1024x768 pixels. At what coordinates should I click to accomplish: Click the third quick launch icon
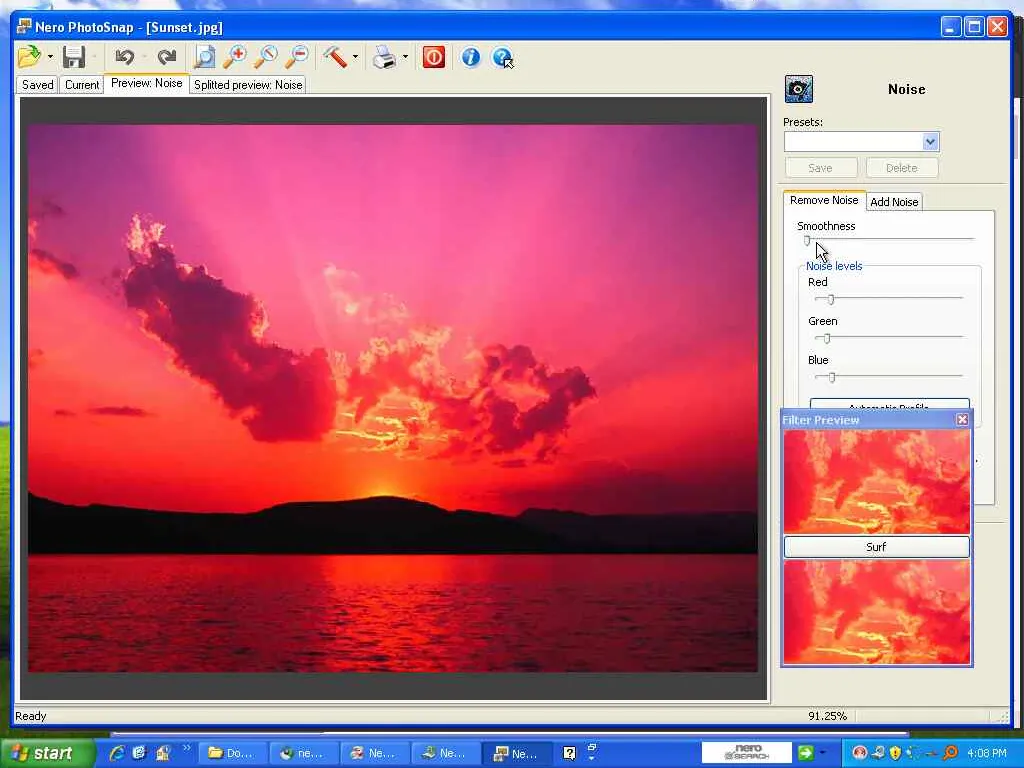point(163,753)
